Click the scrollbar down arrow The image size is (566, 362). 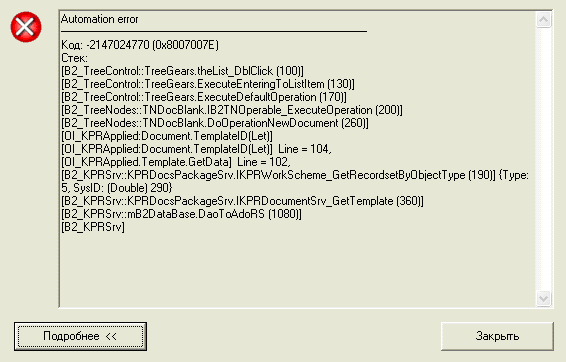(x=543, y=298)
